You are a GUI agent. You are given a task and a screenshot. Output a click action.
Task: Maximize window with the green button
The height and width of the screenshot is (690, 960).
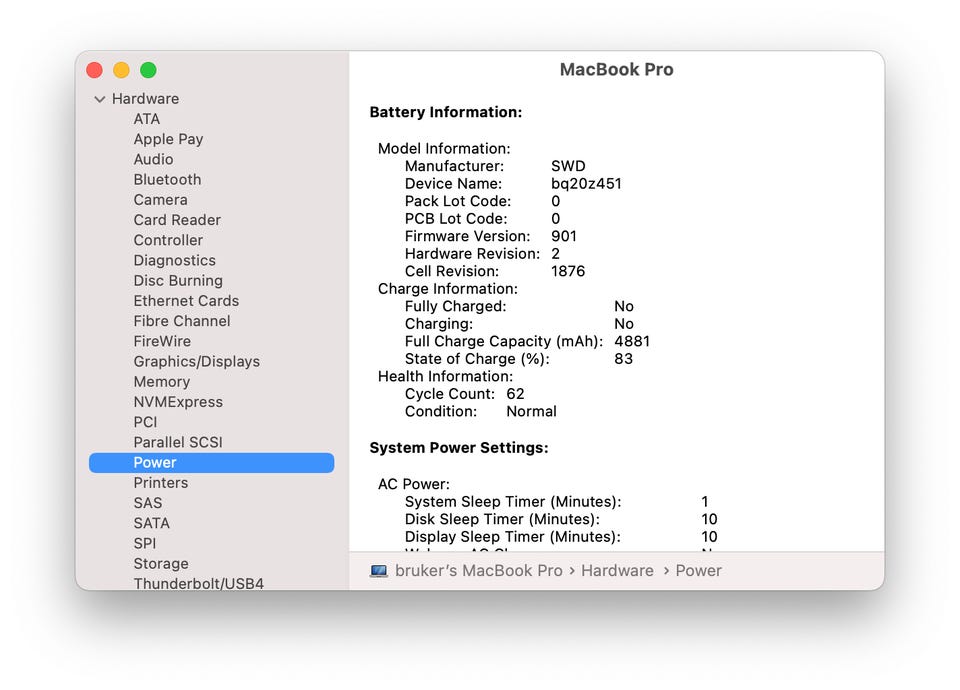148,70
